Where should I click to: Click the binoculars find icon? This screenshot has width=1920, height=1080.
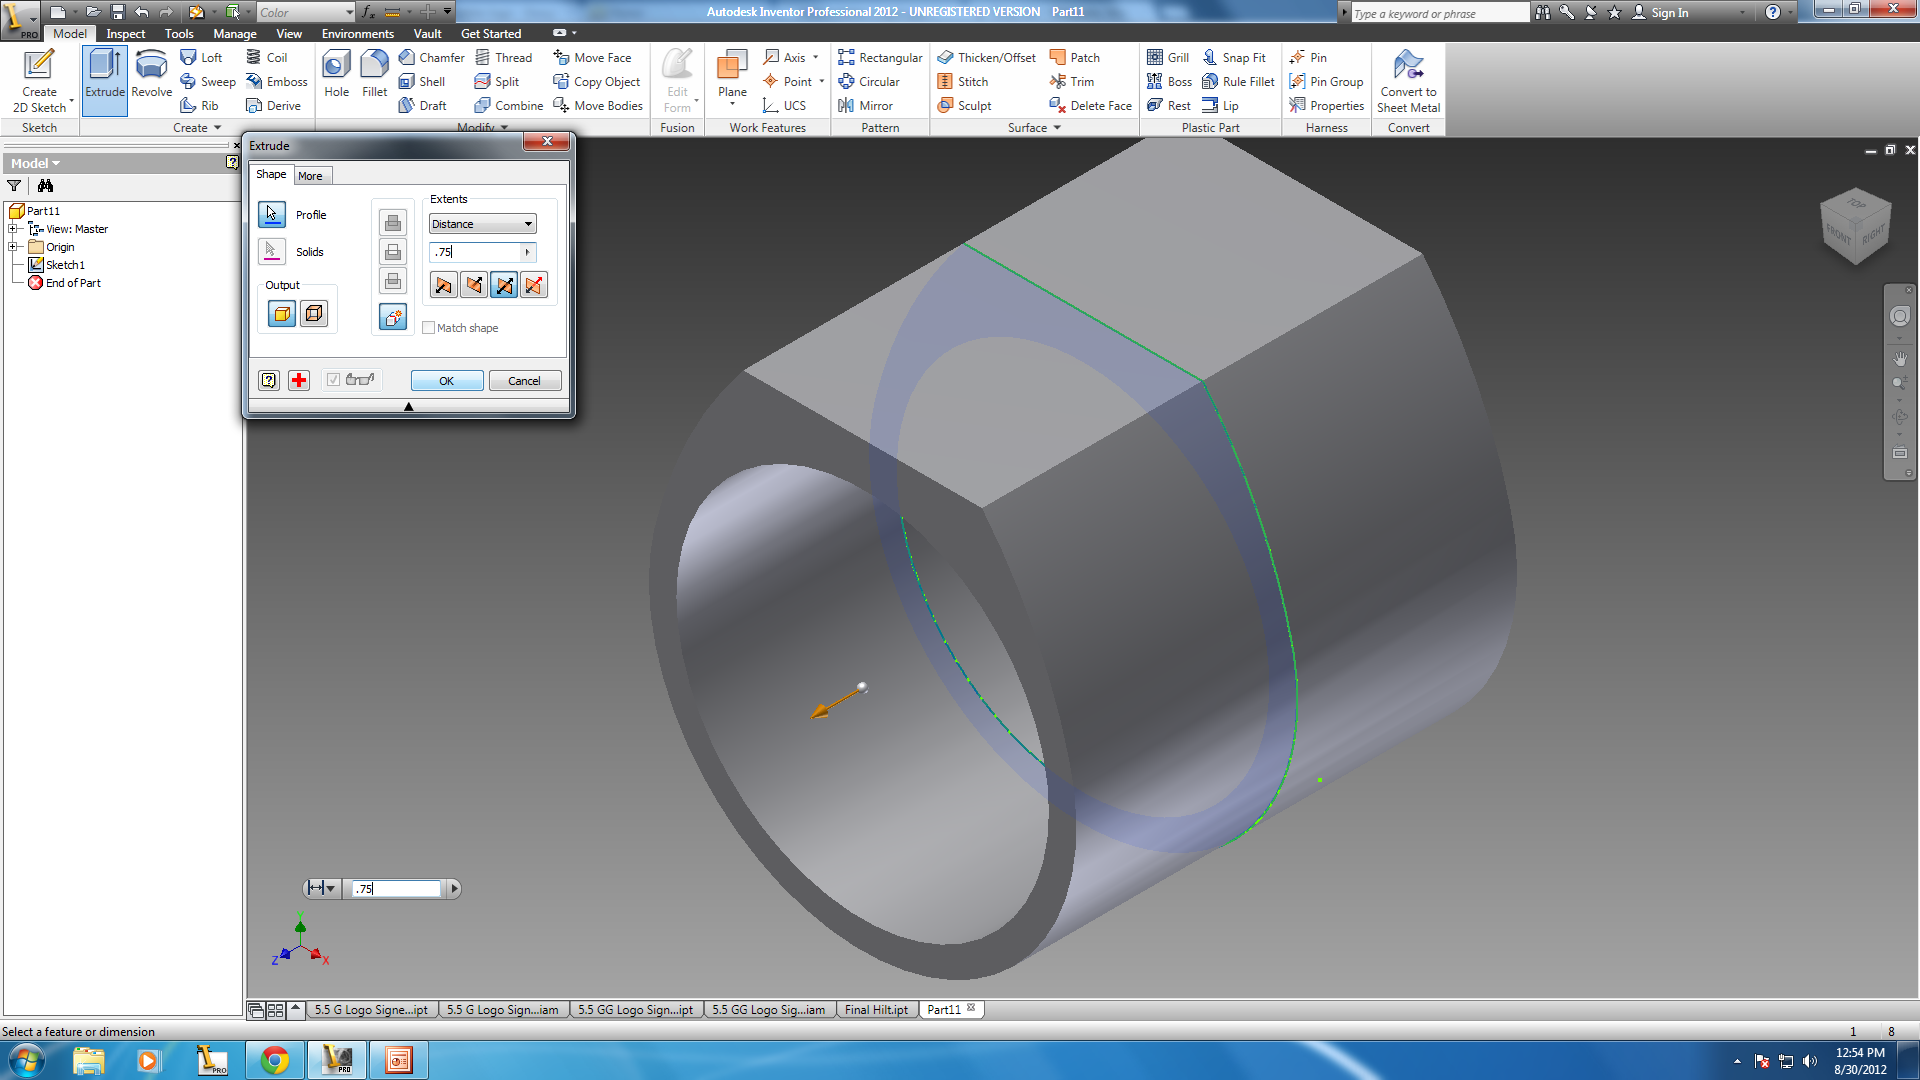point(45,185)
